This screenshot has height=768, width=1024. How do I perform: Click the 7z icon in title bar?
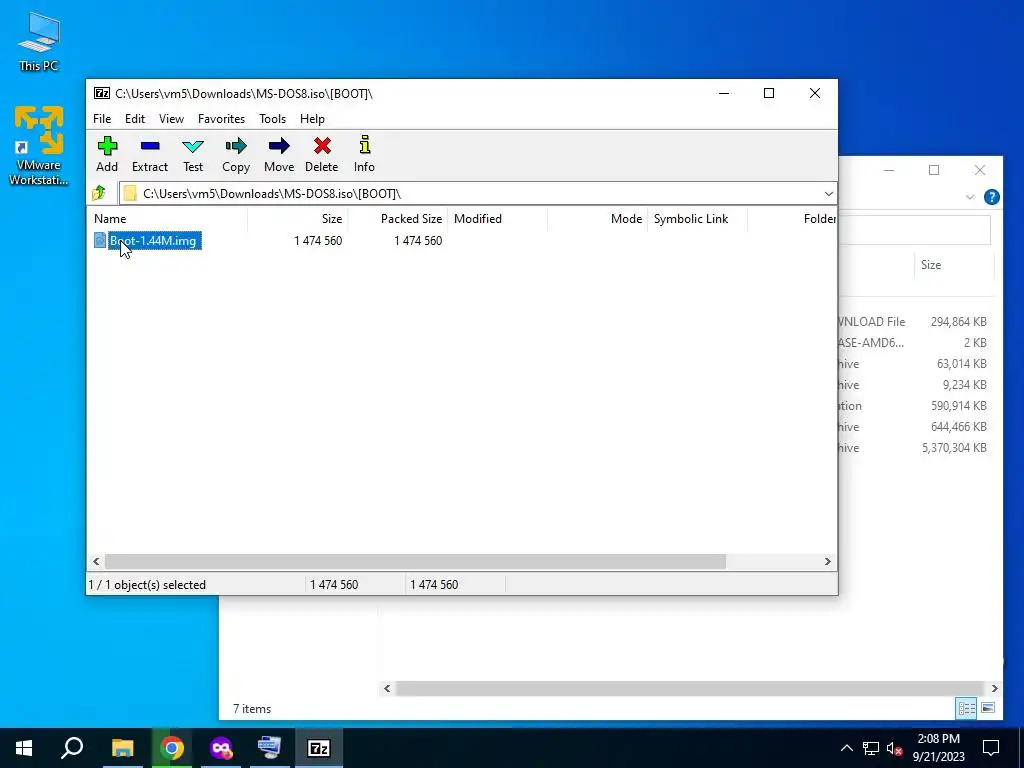click(x=101, y=93)
